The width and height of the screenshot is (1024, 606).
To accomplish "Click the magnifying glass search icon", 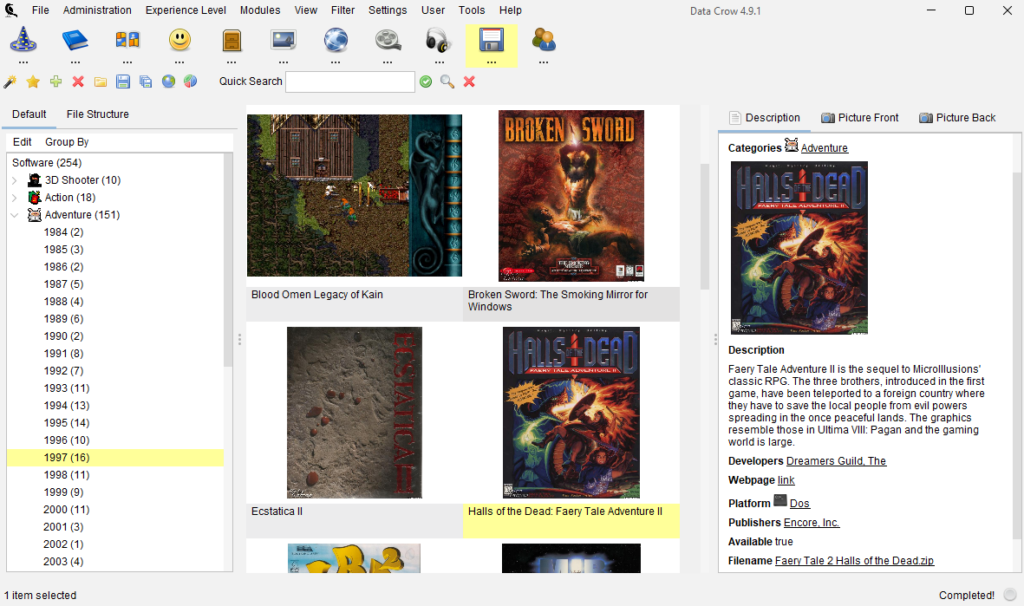I will (447, 82).
